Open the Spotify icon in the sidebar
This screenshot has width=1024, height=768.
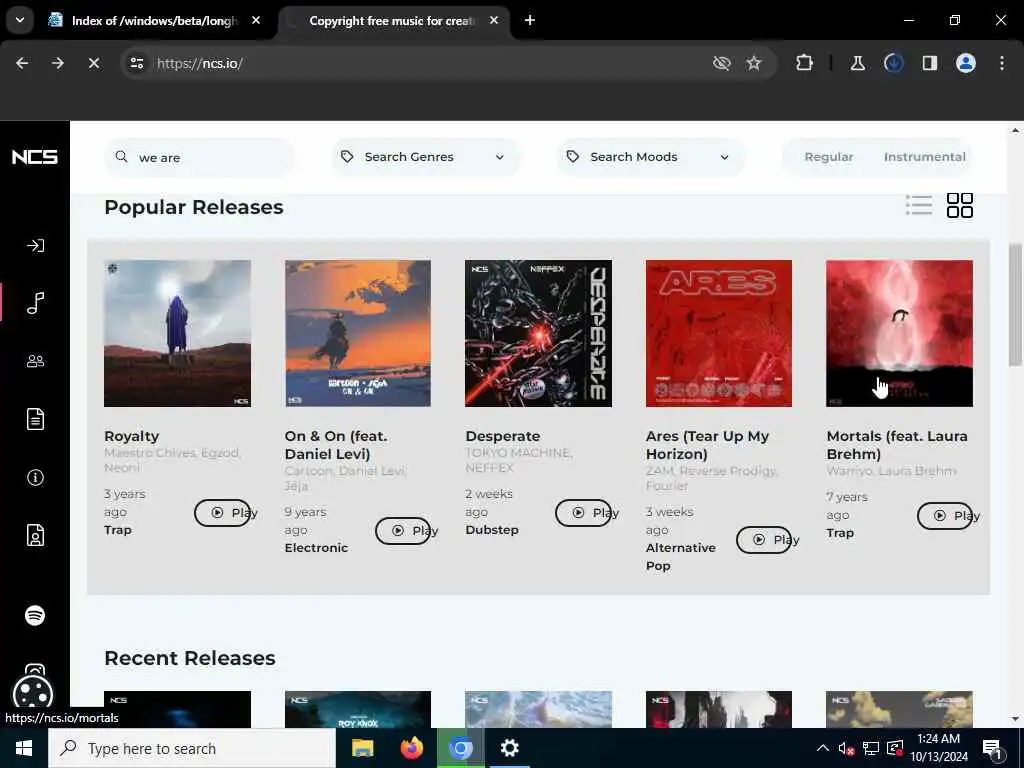pyautogui.click(x=35, y=615)
